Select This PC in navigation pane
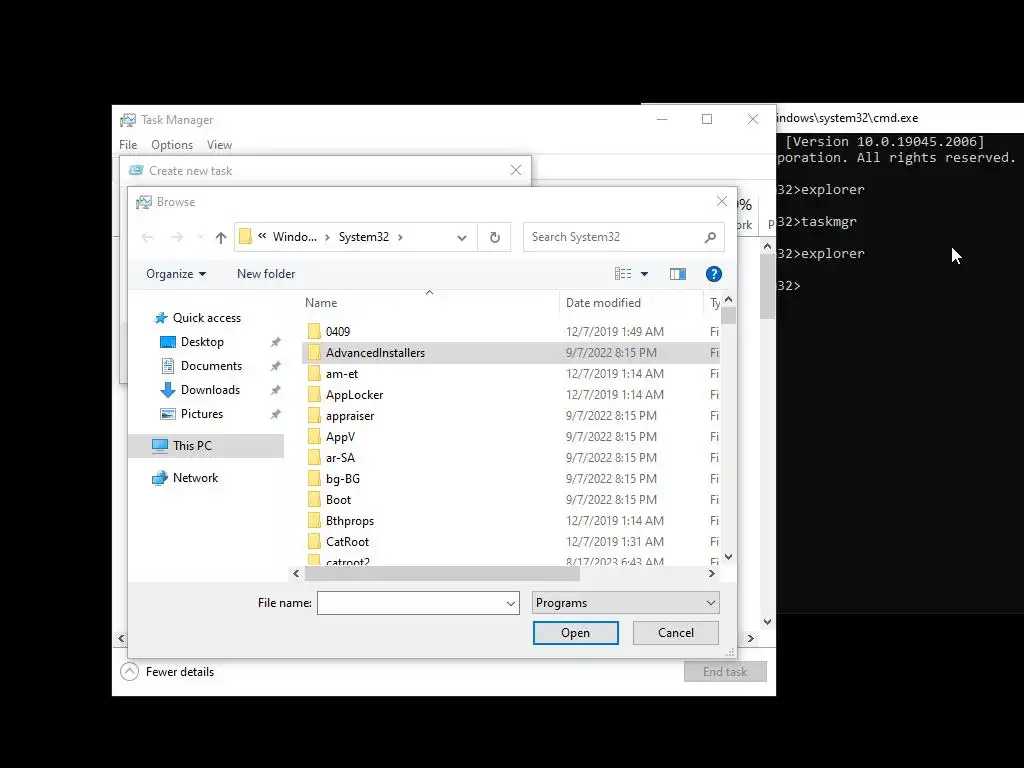This screenshot has width=1024, height=768. 206,446
